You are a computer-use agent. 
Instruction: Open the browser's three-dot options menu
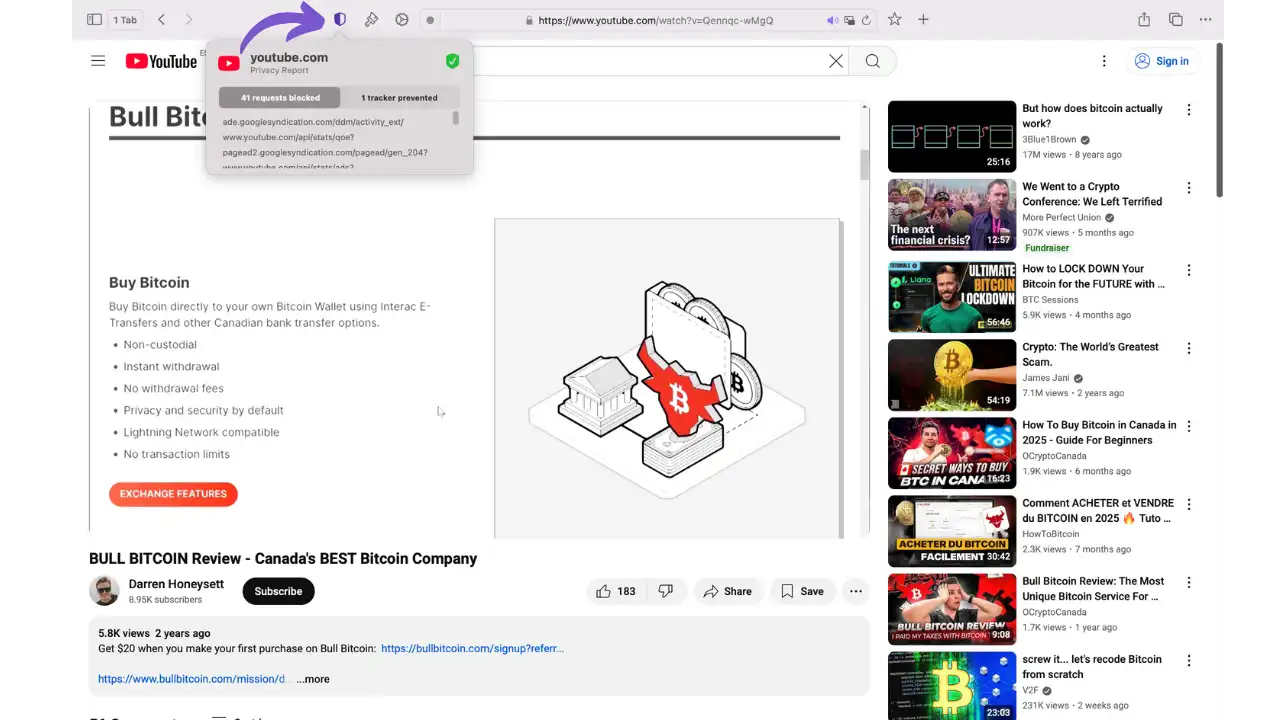[1205, 19]
